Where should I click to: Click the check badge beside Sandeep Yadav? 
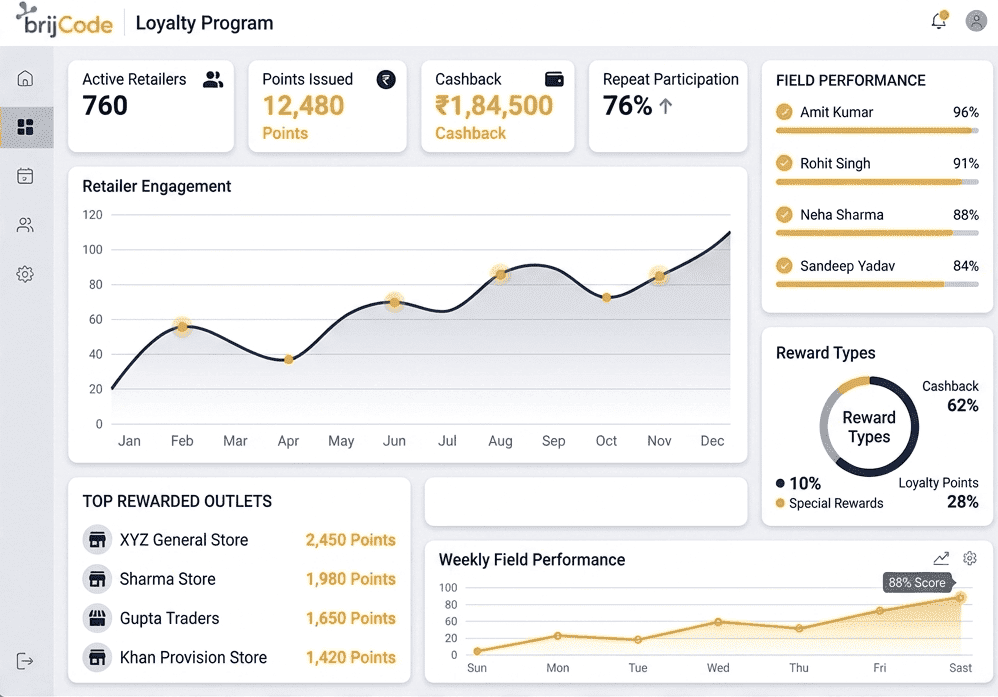(784, 265)
